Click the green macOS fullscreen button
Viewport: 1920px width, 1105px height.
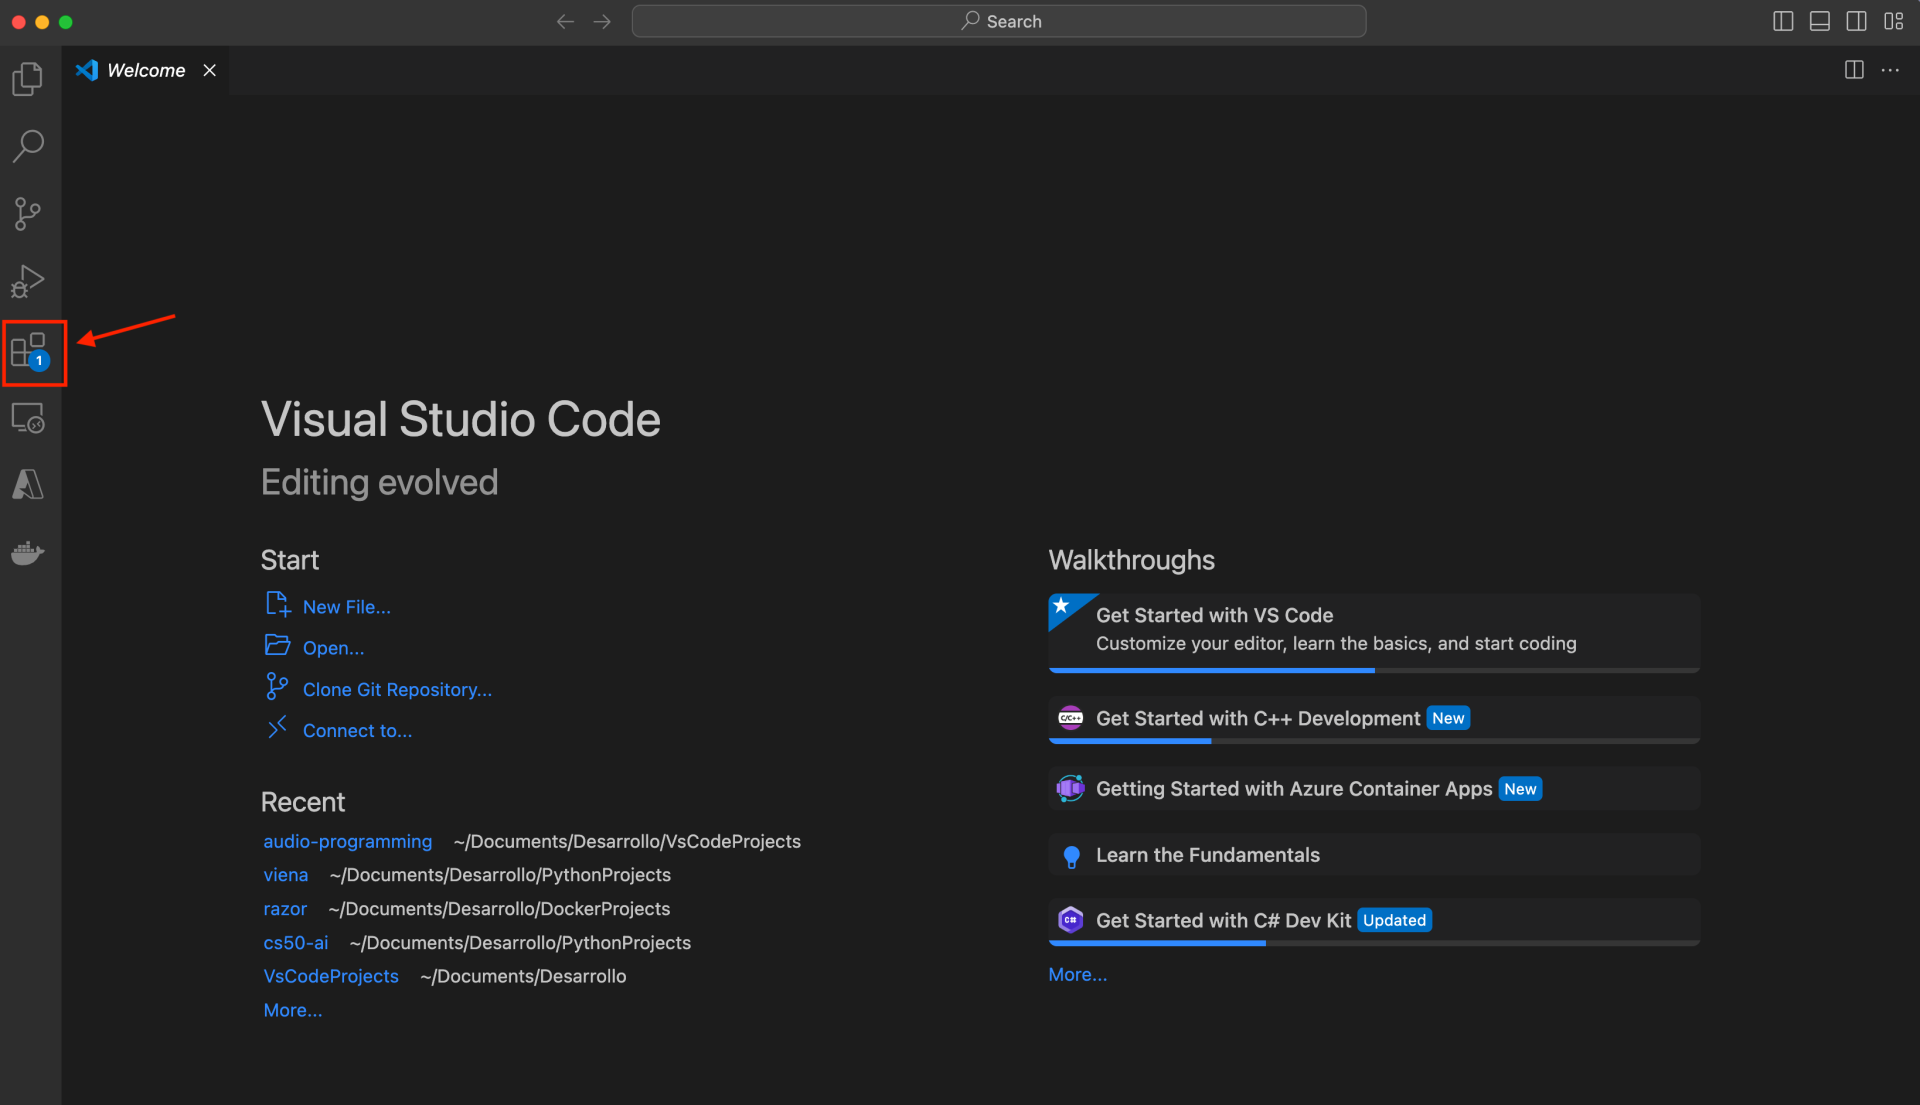(x=66, y=22)
